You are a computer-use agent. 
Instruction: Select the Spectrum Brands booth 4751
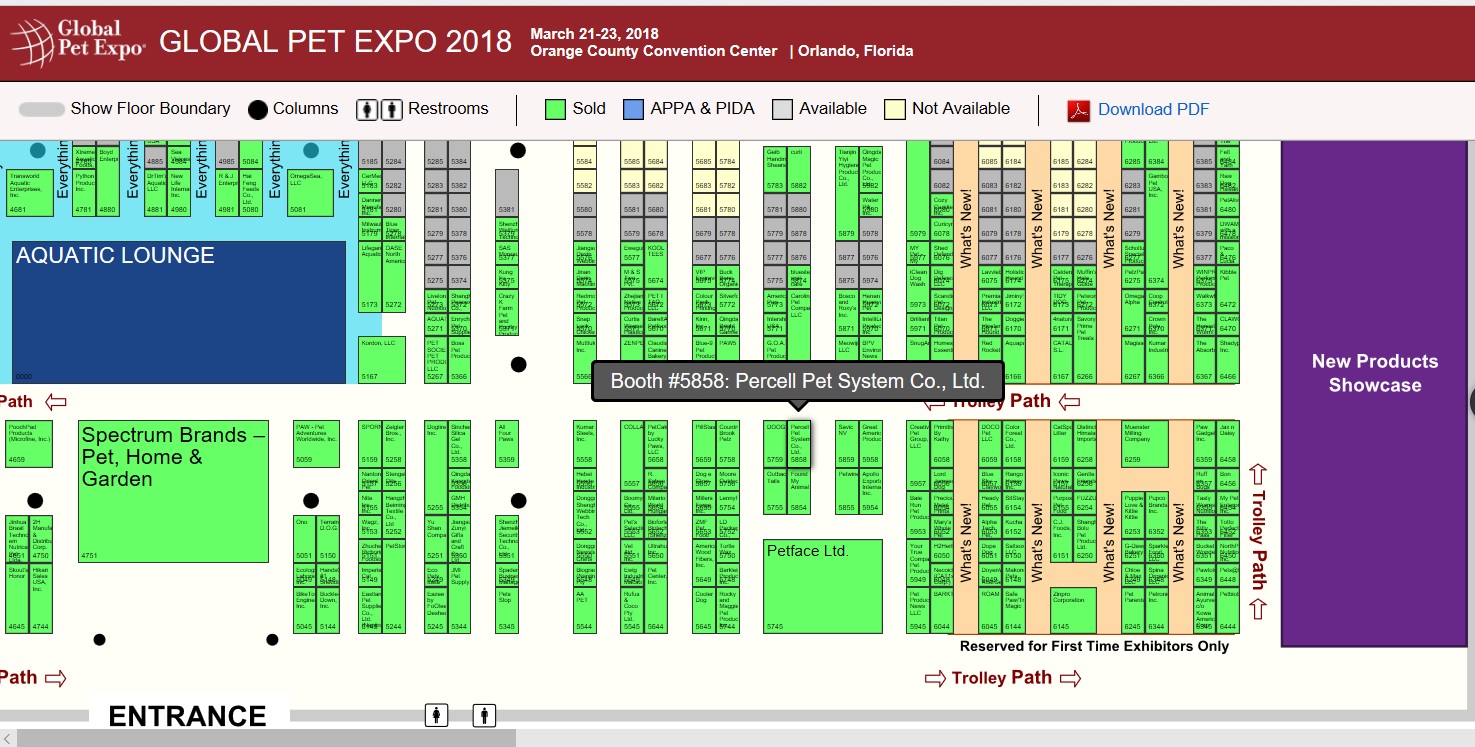coord(173,490)
